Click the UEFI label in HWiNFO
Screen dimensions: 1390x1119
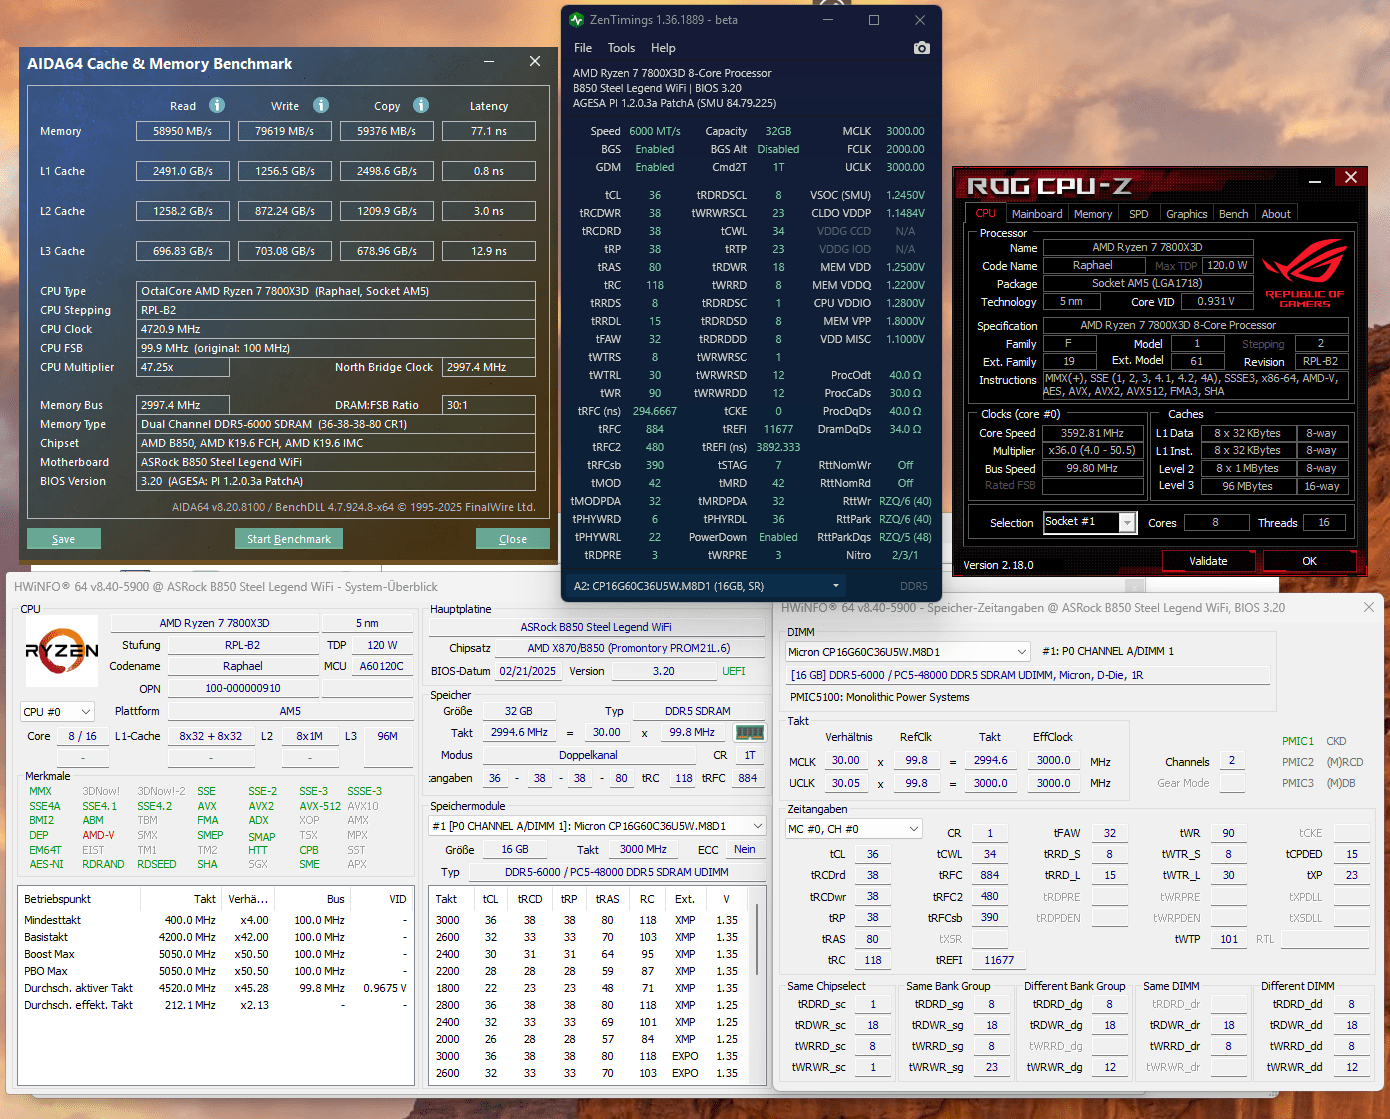pyautogui.click(x=734, y=671)
